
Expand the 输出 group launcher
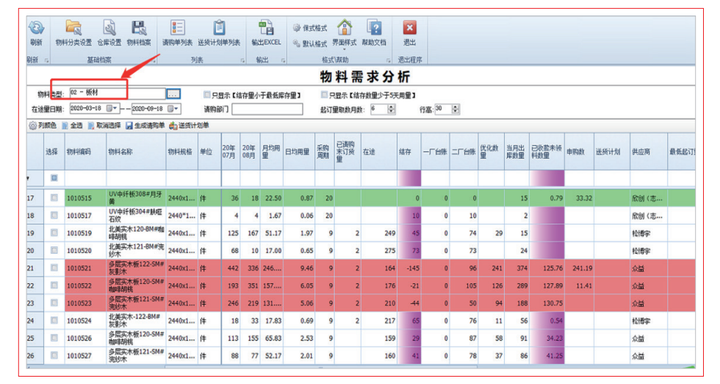point(283,60)
